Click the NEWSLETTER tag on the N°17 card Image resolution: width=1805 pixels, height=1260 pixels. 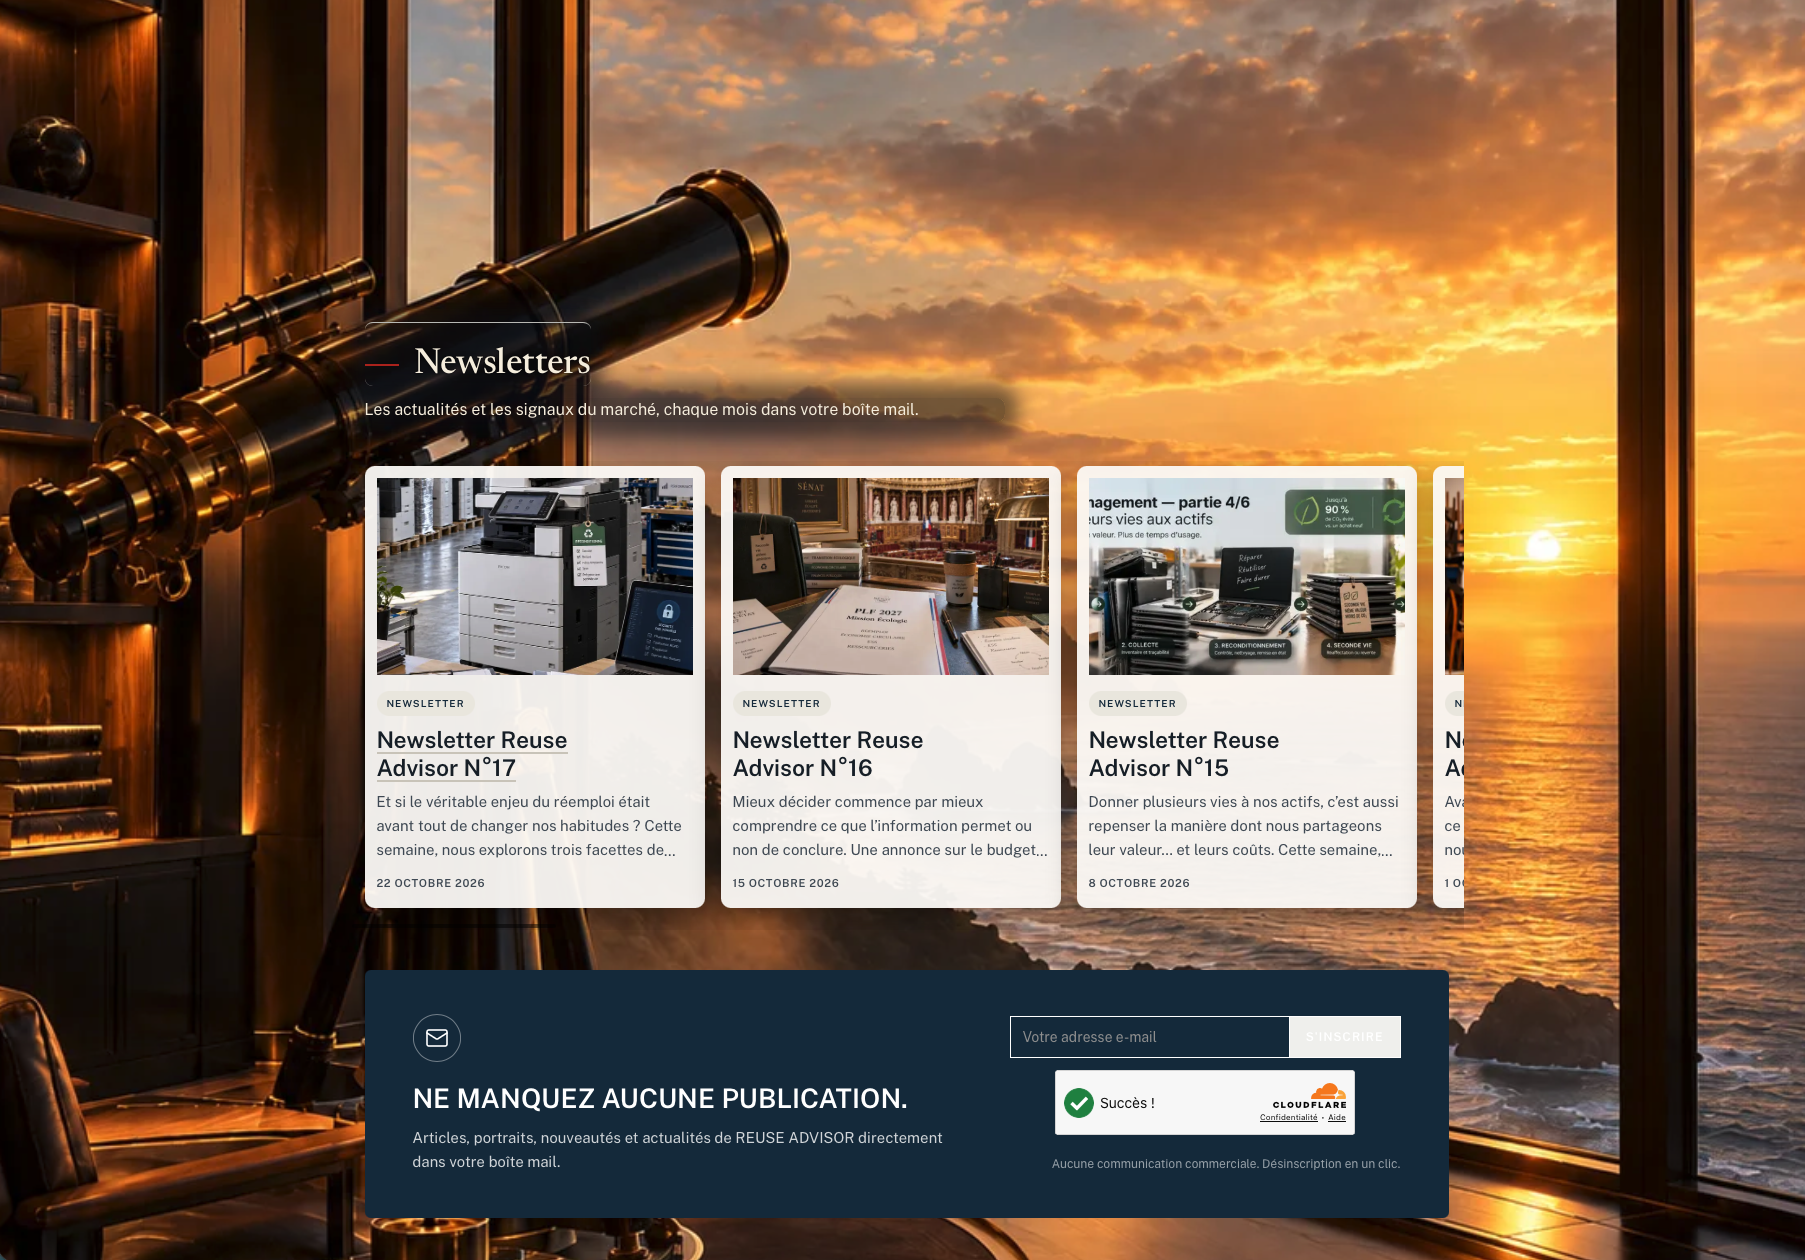(425, 704)
